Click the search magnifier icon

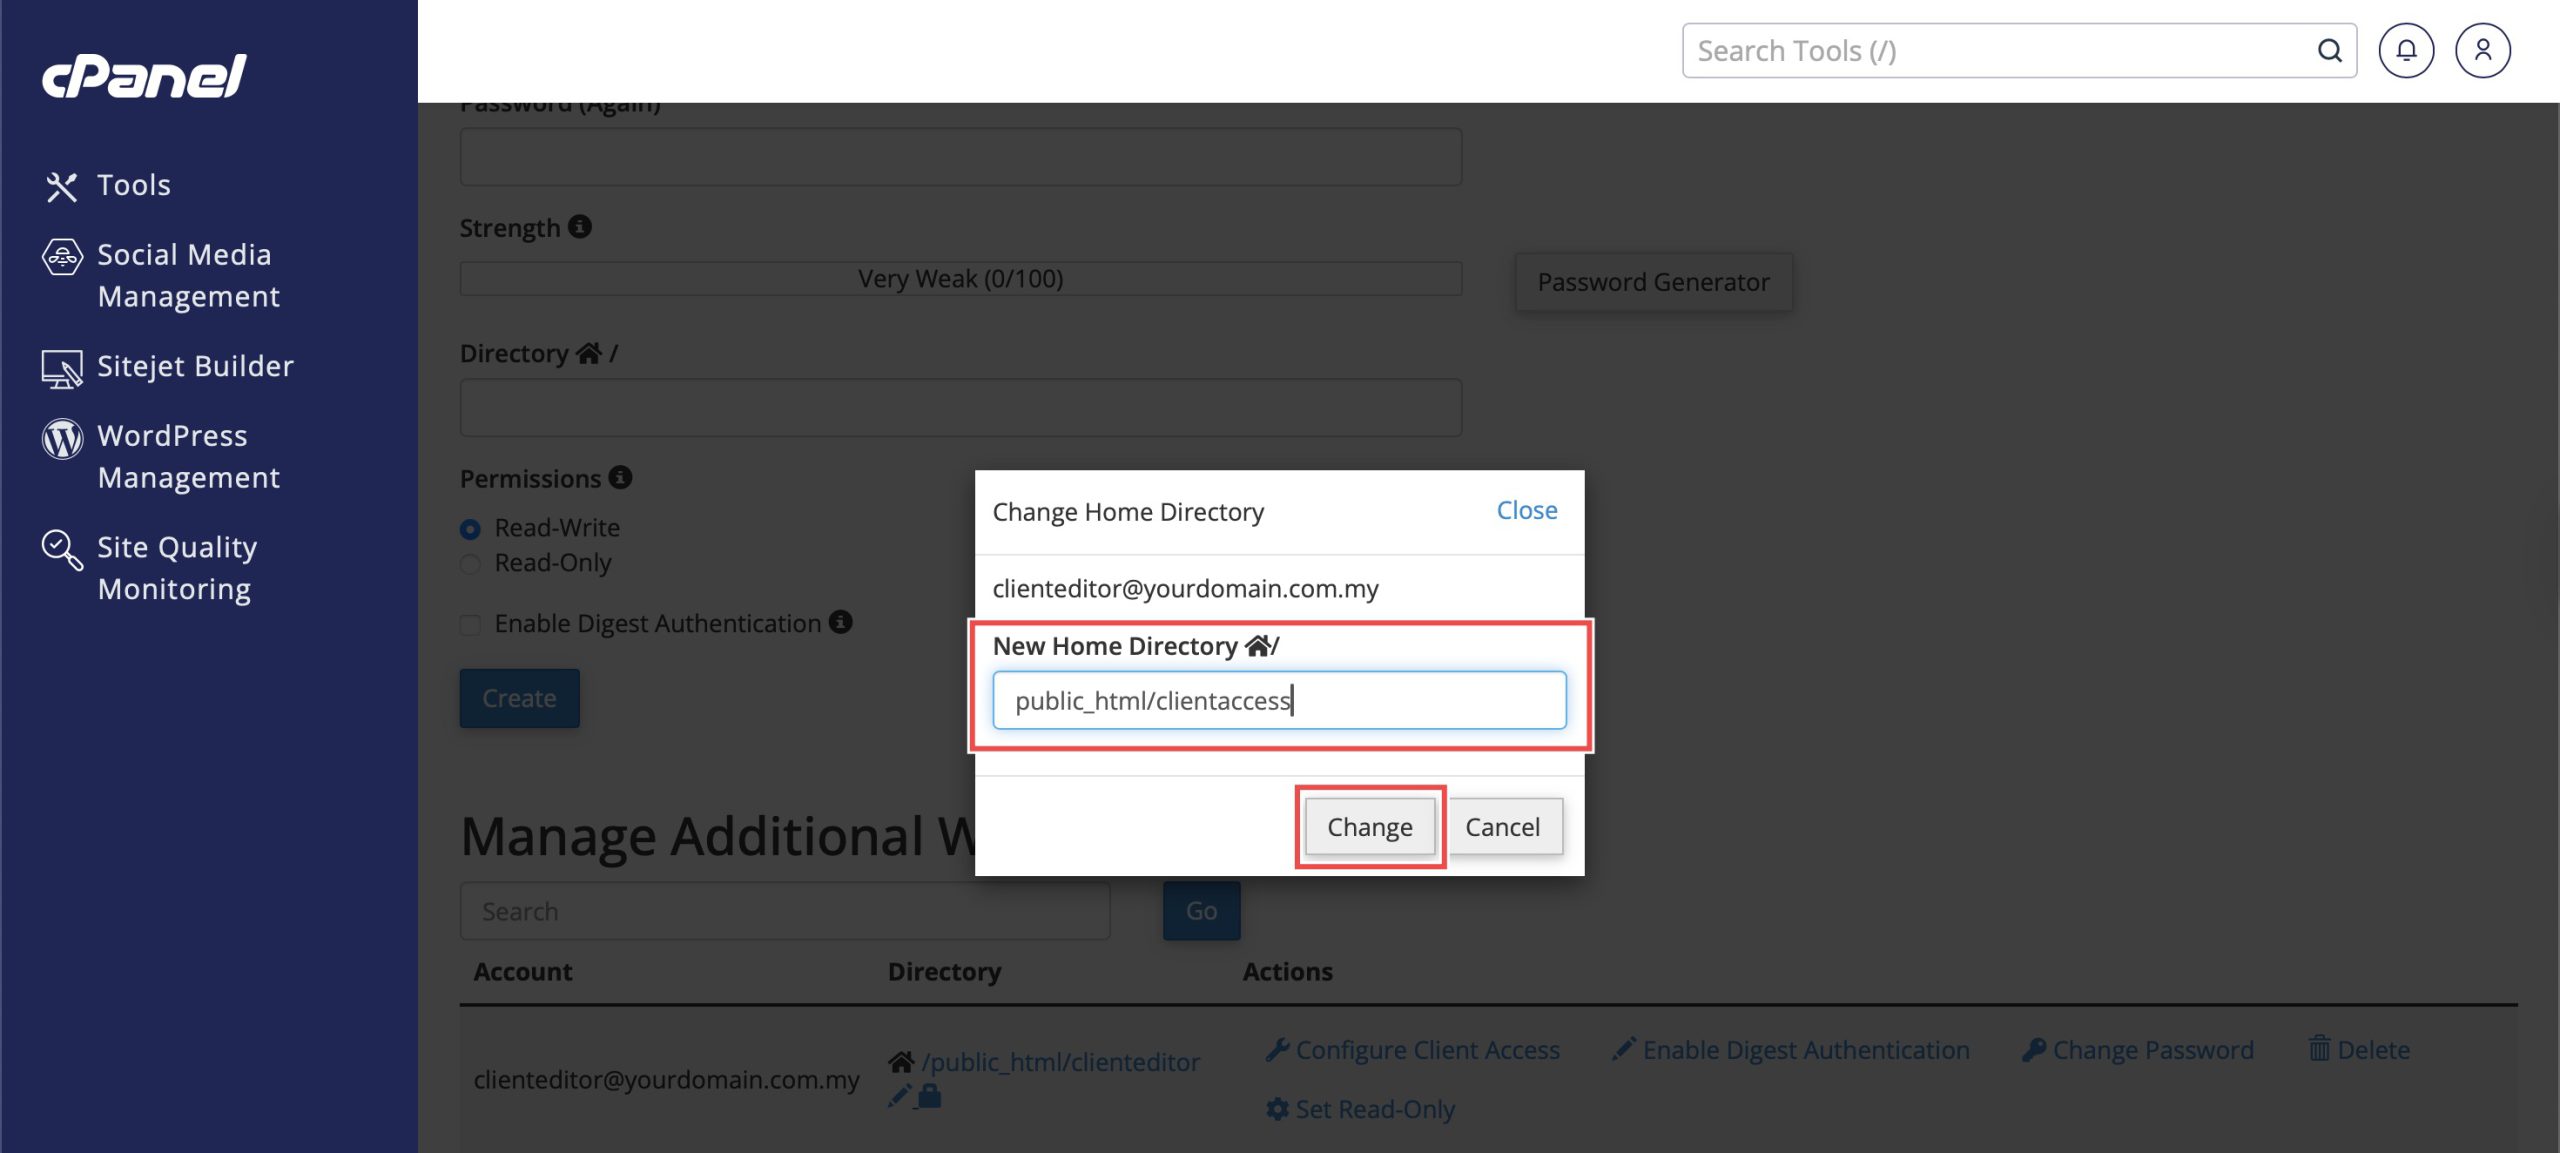(x=2329, y=51)
